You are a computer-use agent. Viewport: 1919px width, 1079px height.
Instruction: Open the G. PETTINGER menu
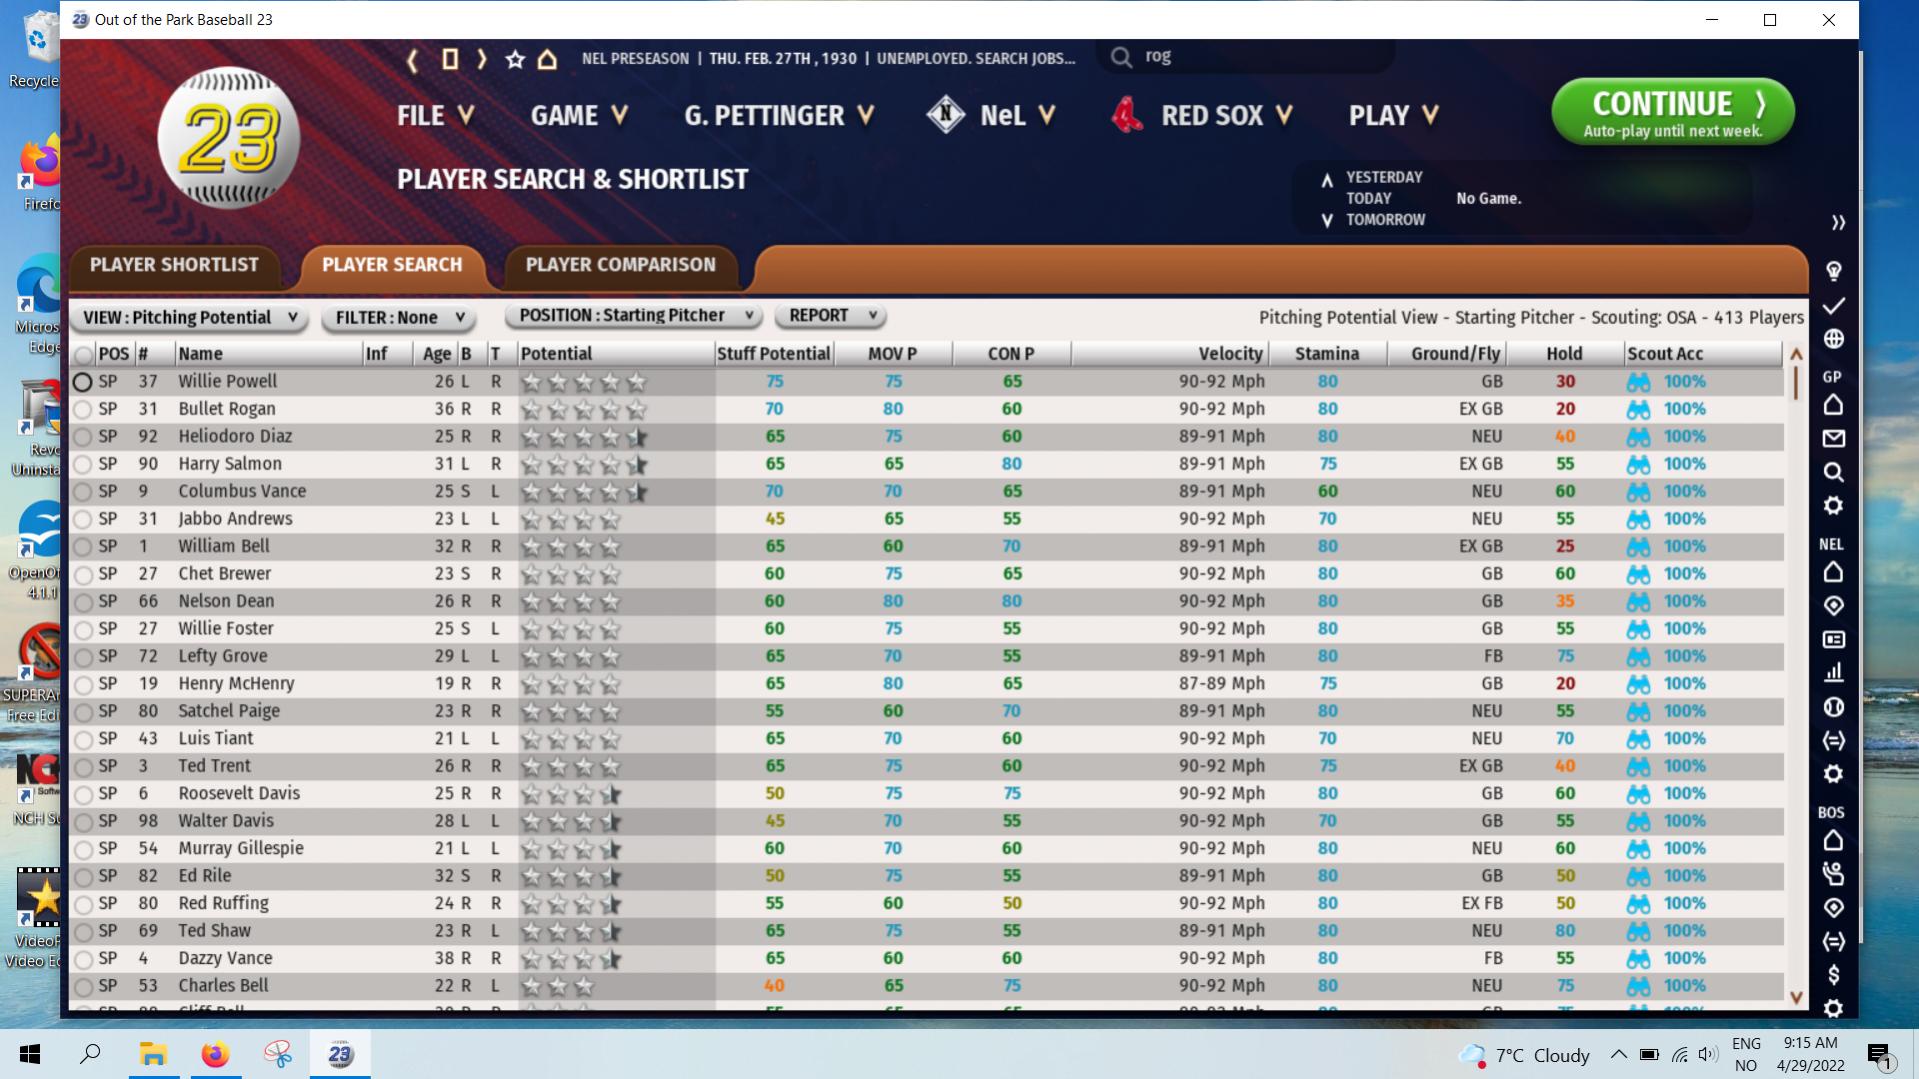779,116
